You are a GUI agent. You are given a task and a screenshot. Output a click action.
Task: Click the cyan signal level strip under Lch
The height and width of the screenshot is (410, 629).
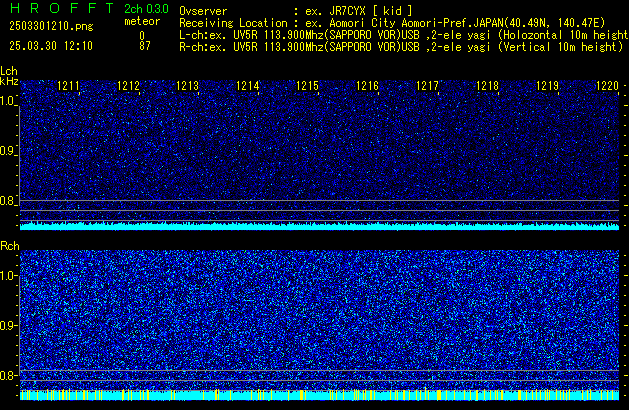click(x=319, y=226)
